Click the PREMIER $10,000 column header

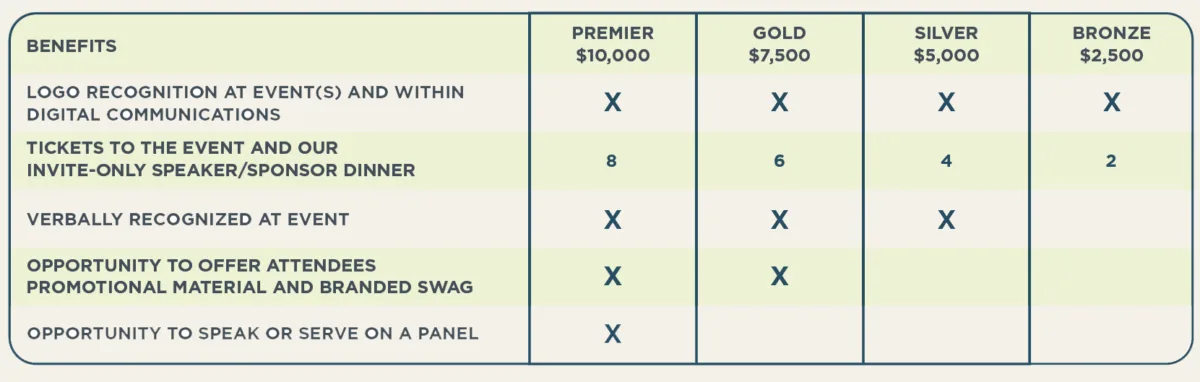tap(612, 45)
